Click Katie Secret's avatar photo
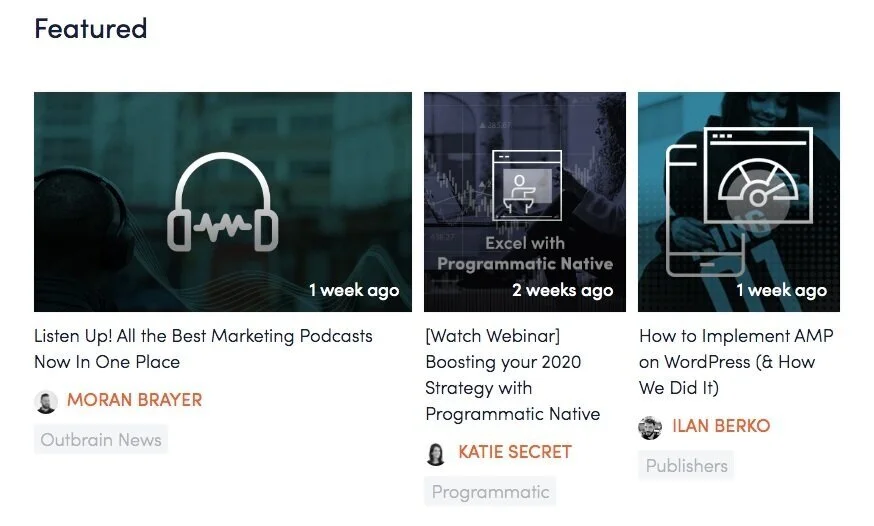This screenshot has width=874, height=526. (x=436, y=454)
